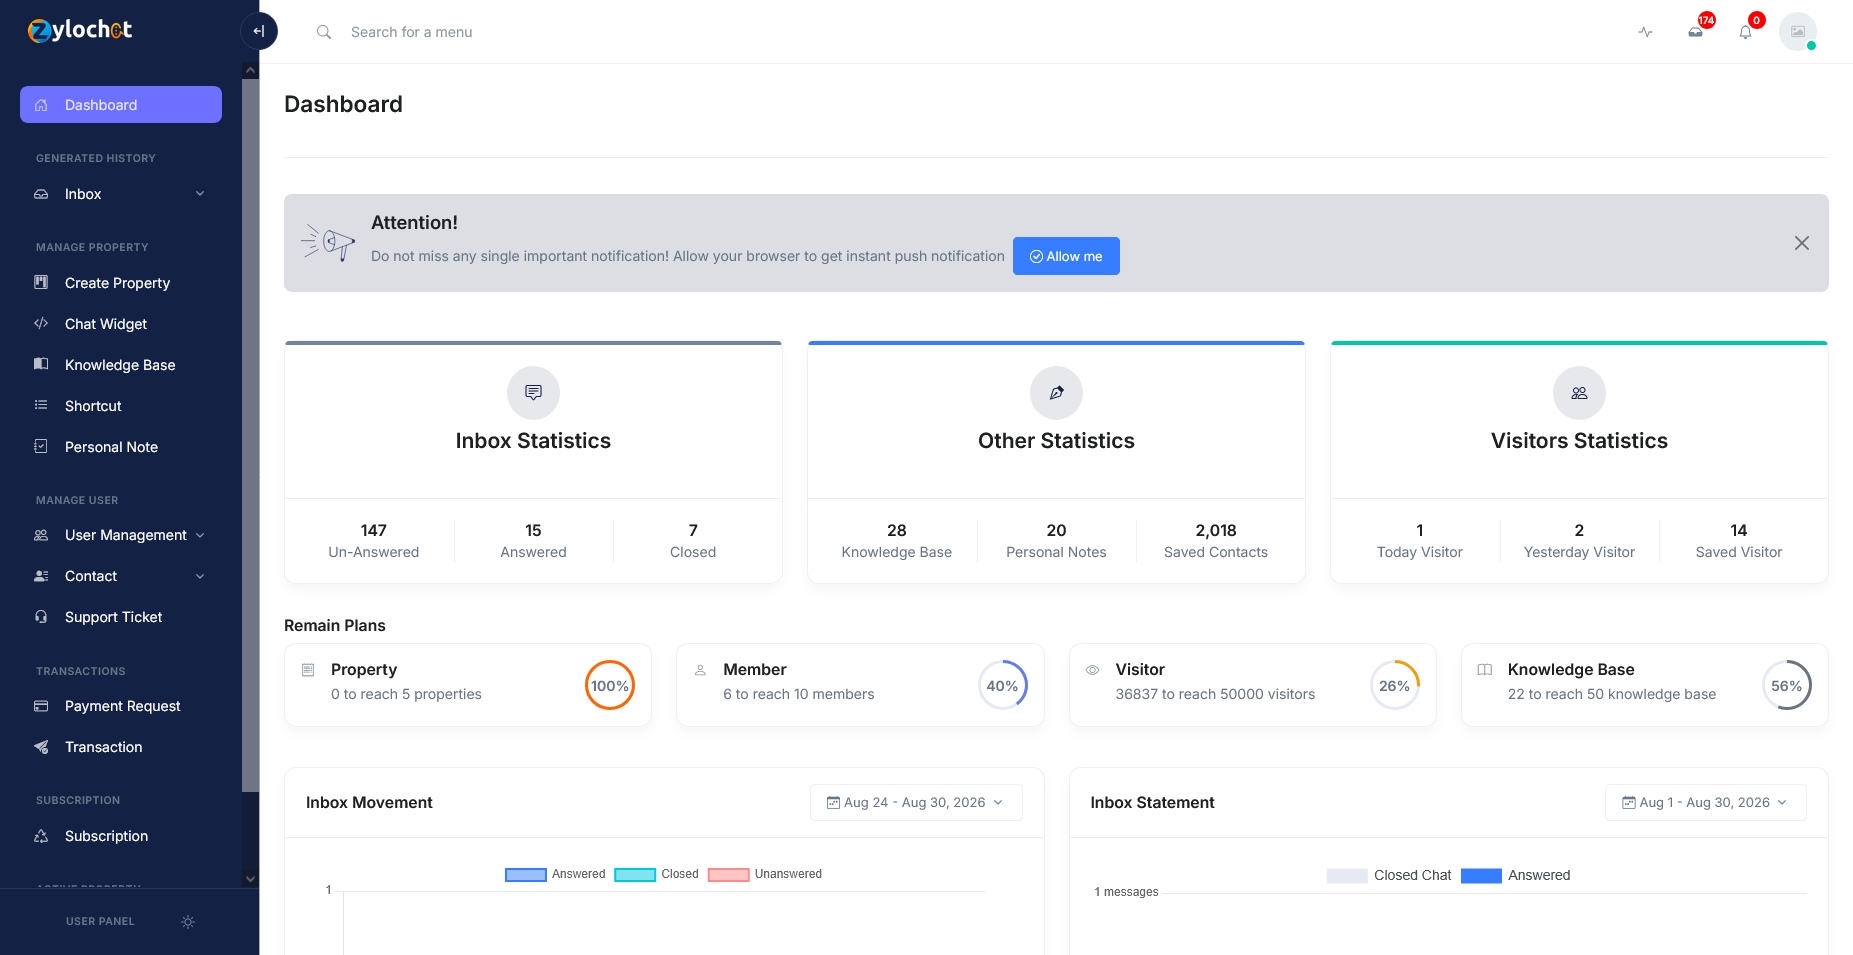Open the Payment Request page
This screenshot has width=1853, height=955.
click(121, 706)
